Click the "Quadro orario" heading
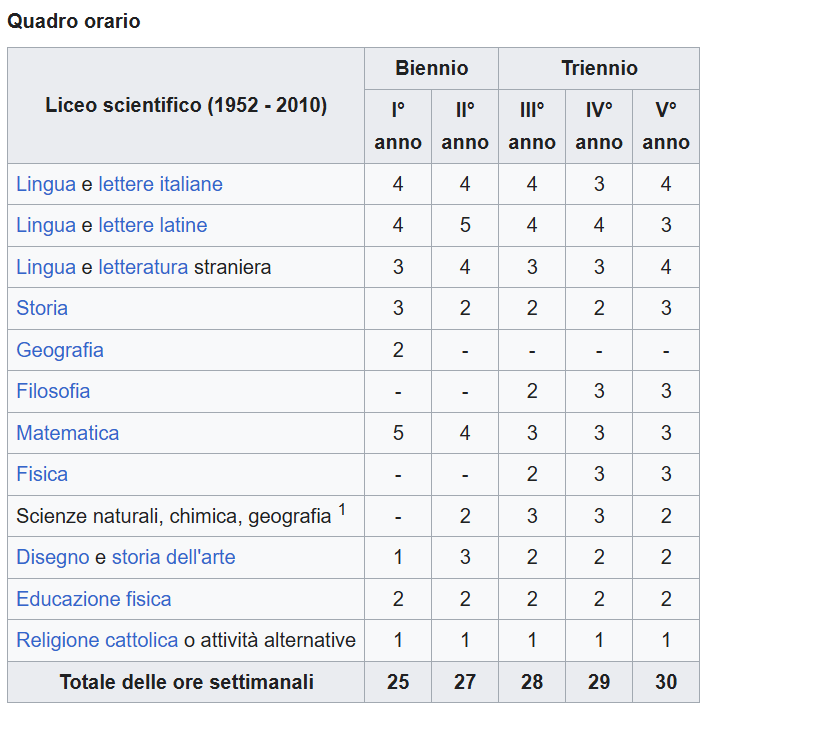The width and height of the screenshot is (817, 737). [74, 21]
